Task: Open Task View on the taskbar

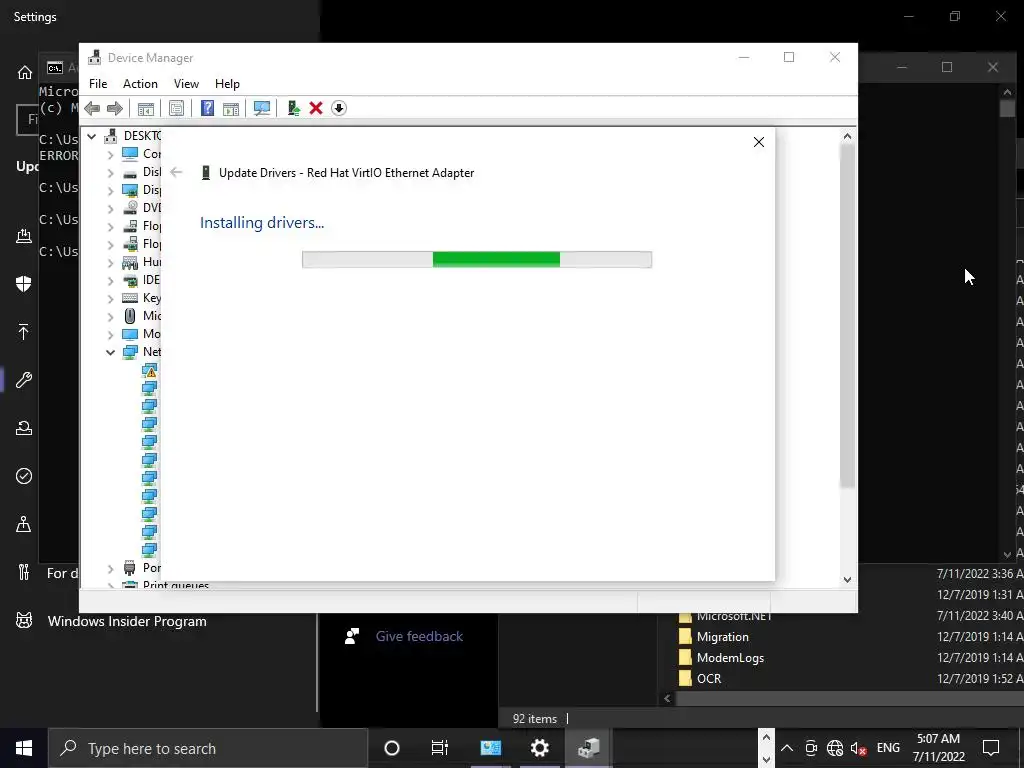Action: tap(440, 748)
